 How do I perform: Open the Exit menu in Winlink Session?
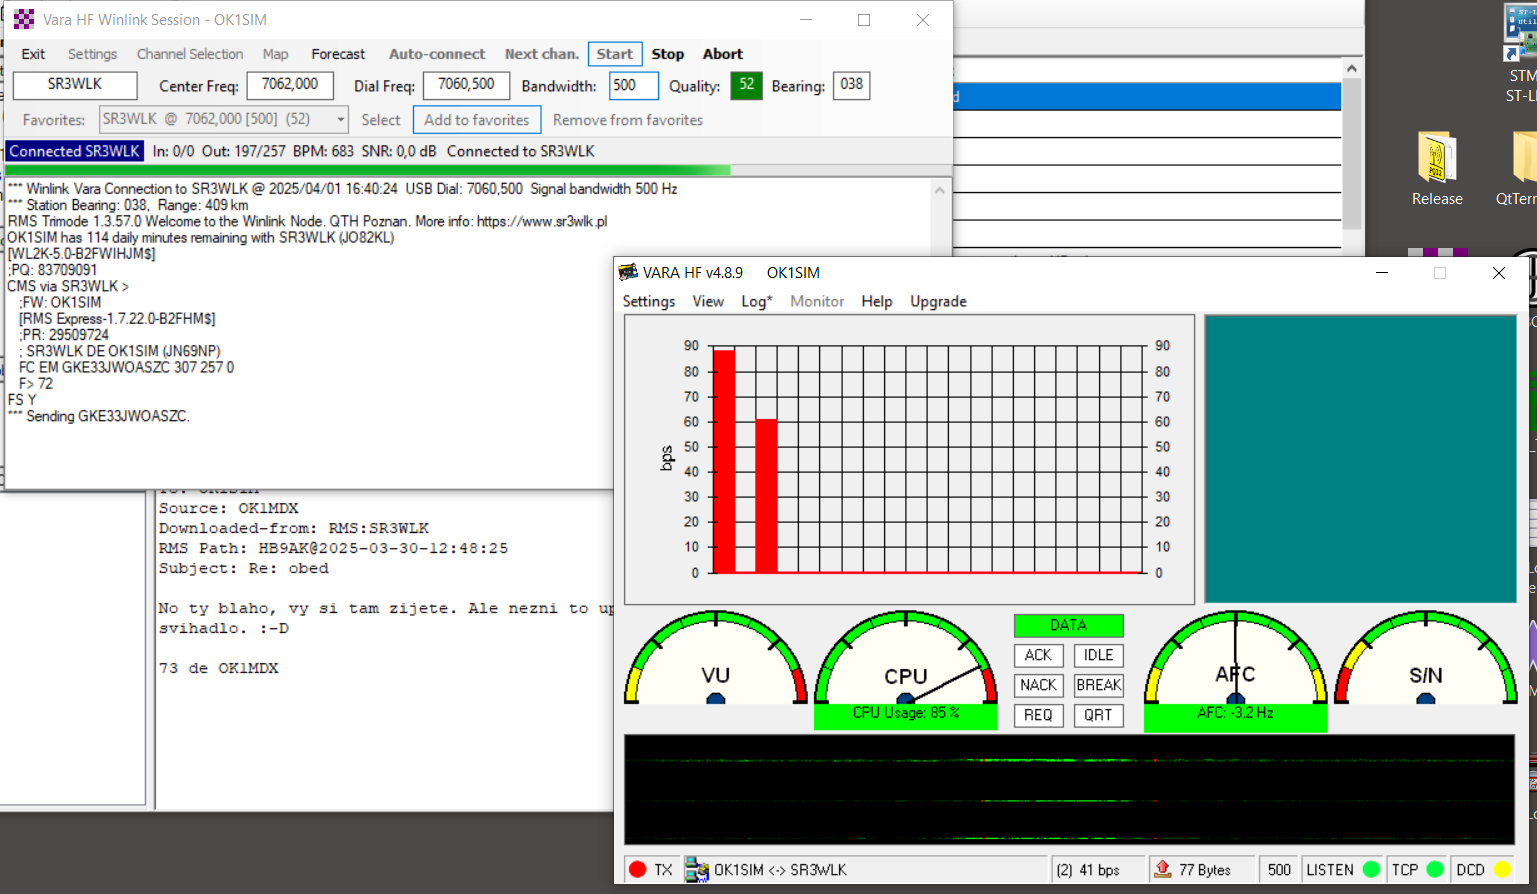[x=33, y=54]
